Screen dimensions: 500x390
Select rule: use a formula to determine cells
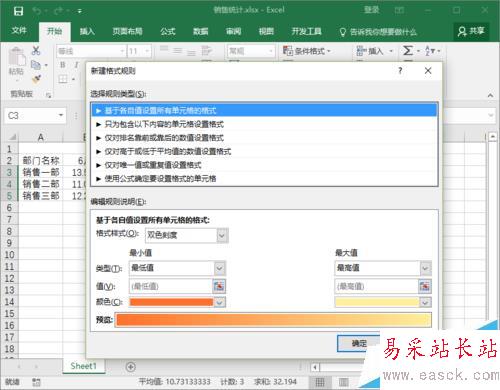click(x=264, y=179)
